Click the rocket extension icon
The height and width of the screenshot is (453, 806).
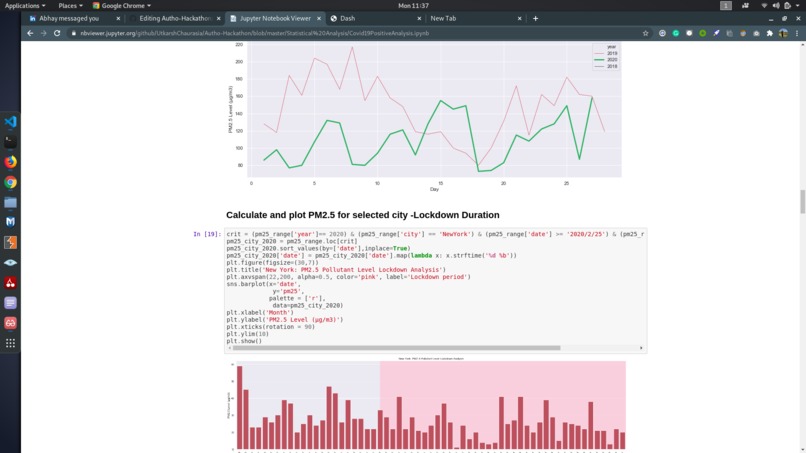(x=716, y=33)
